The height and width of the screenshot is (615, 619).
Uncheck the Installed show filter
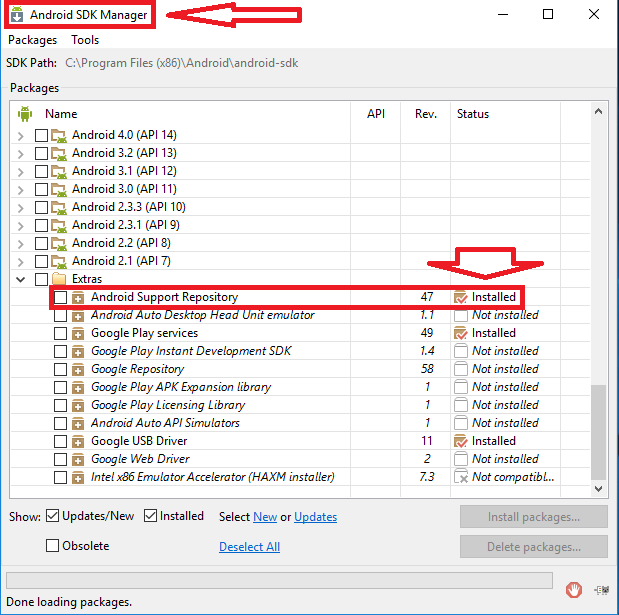tap(150, 516)
